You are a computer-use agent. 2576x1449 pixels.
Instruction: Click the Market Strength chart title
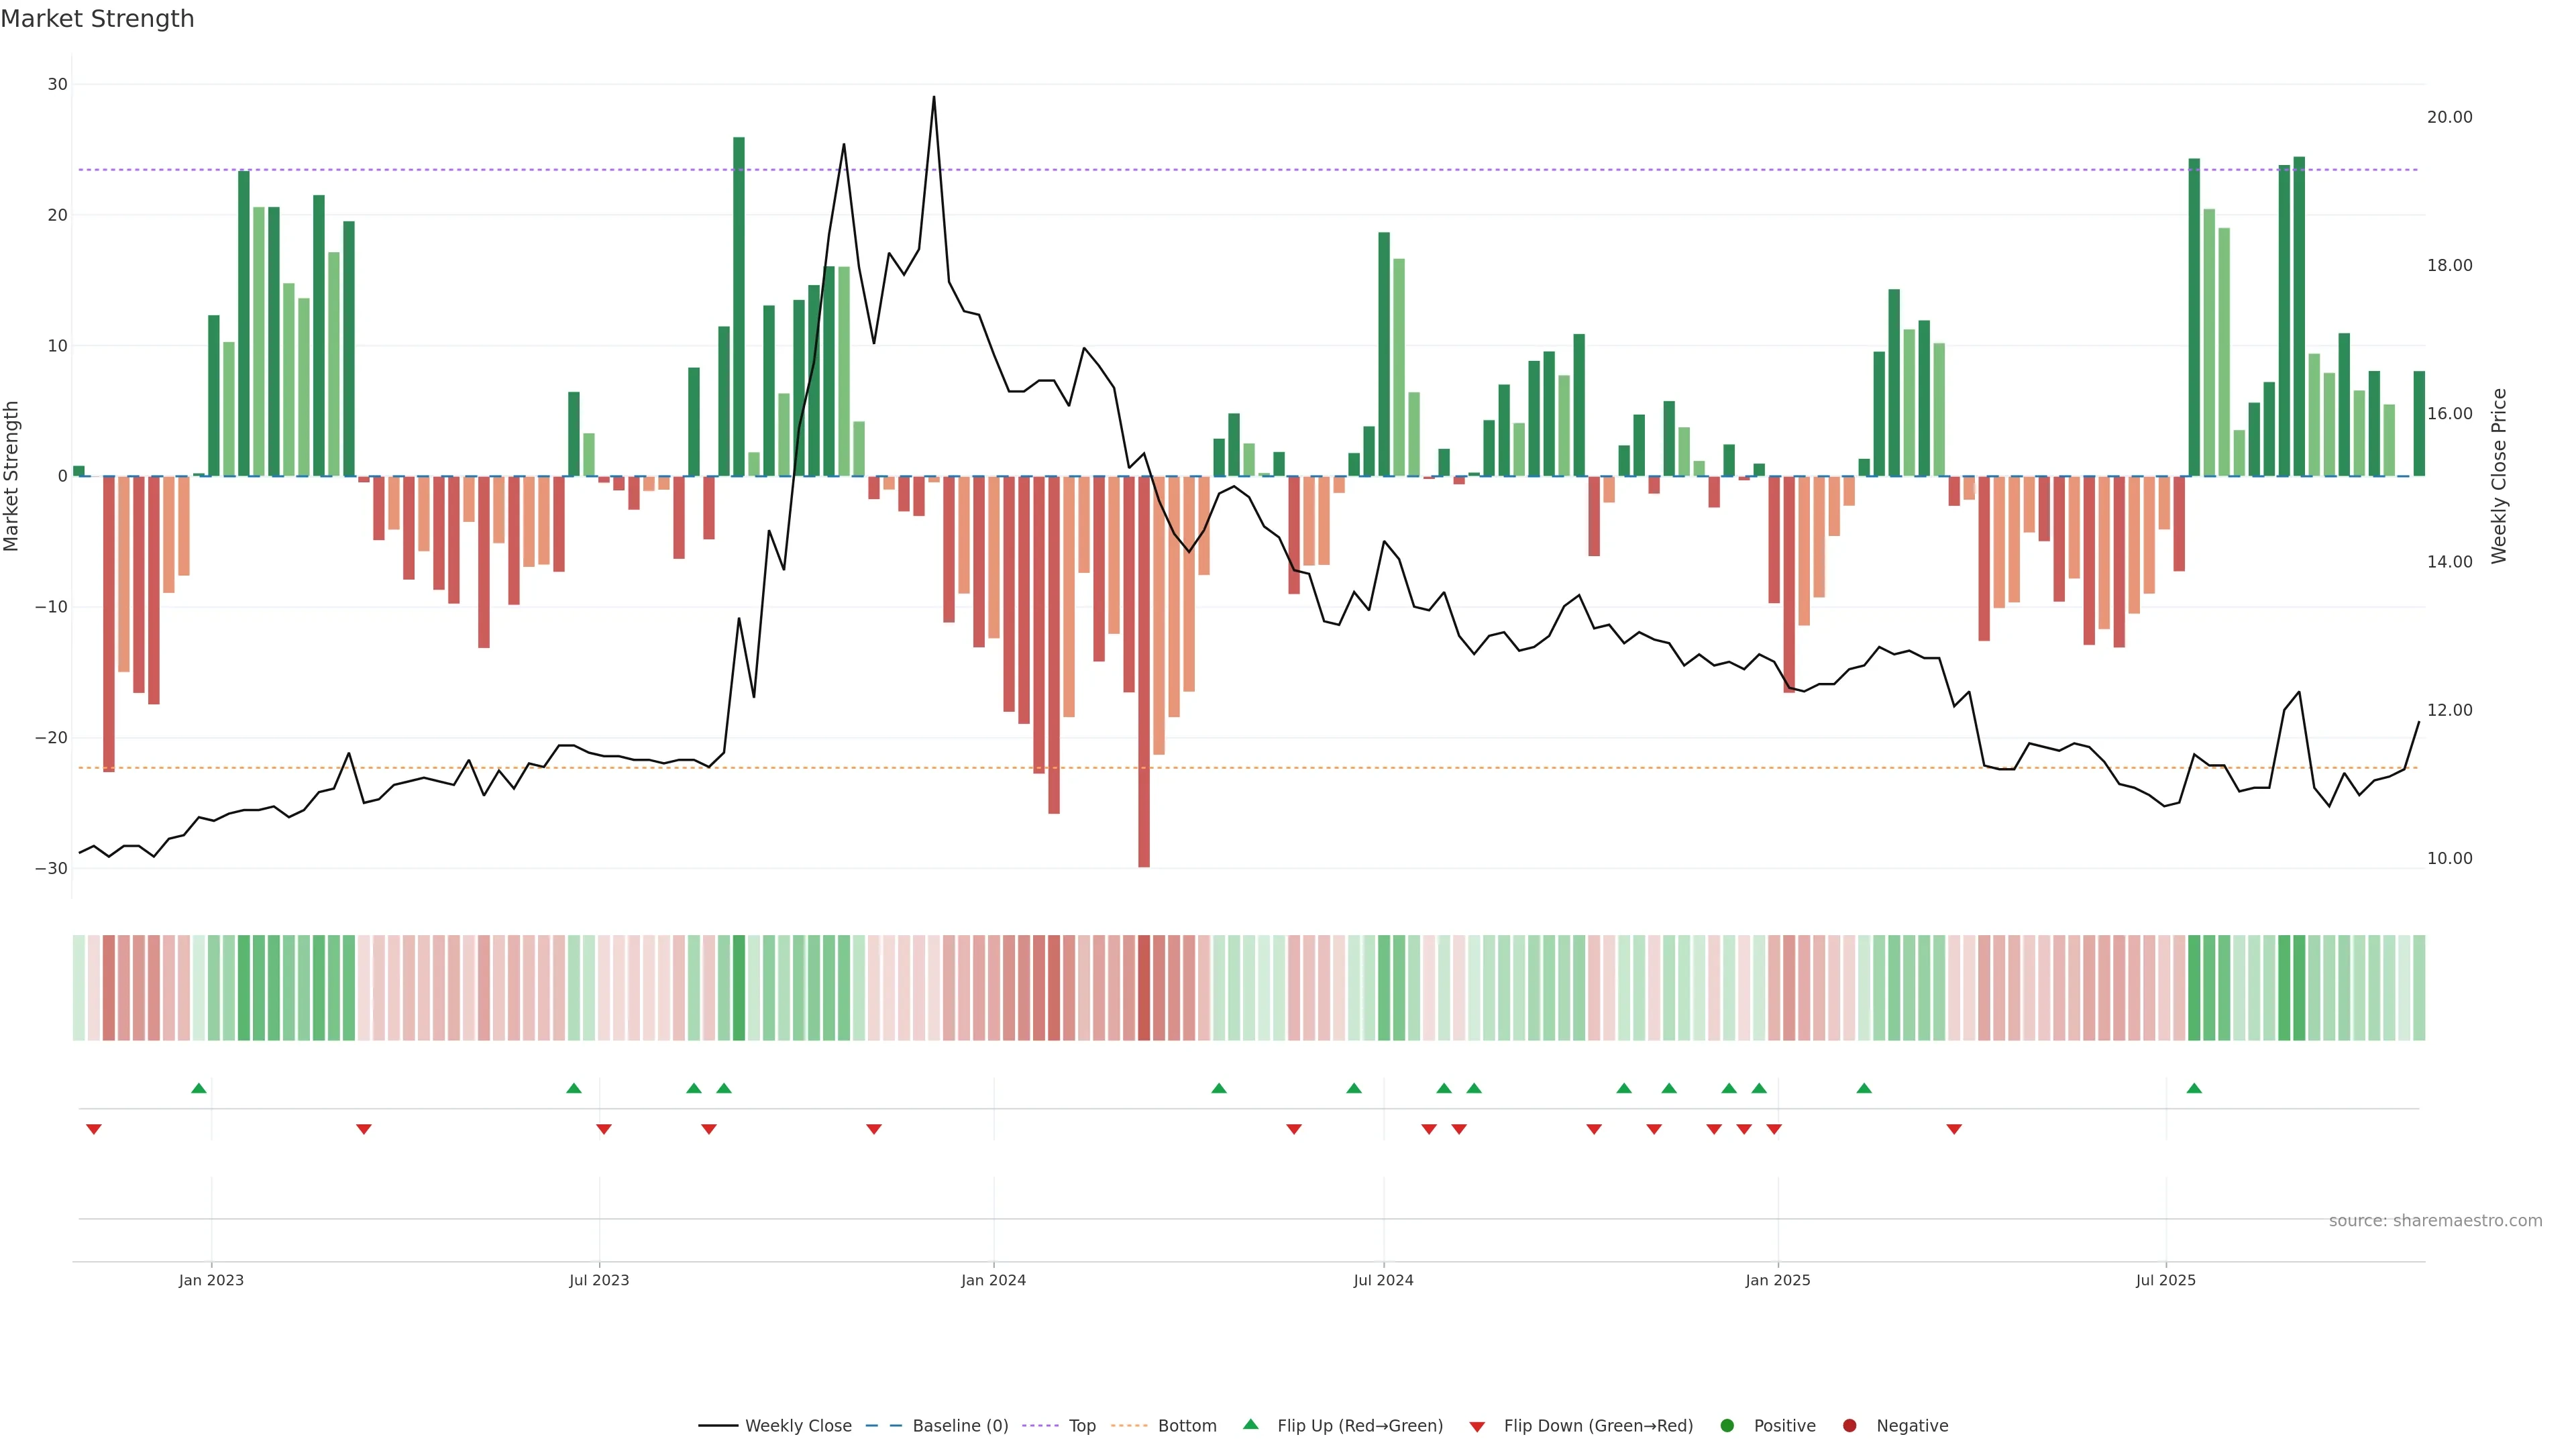click(x=97, y=19)
